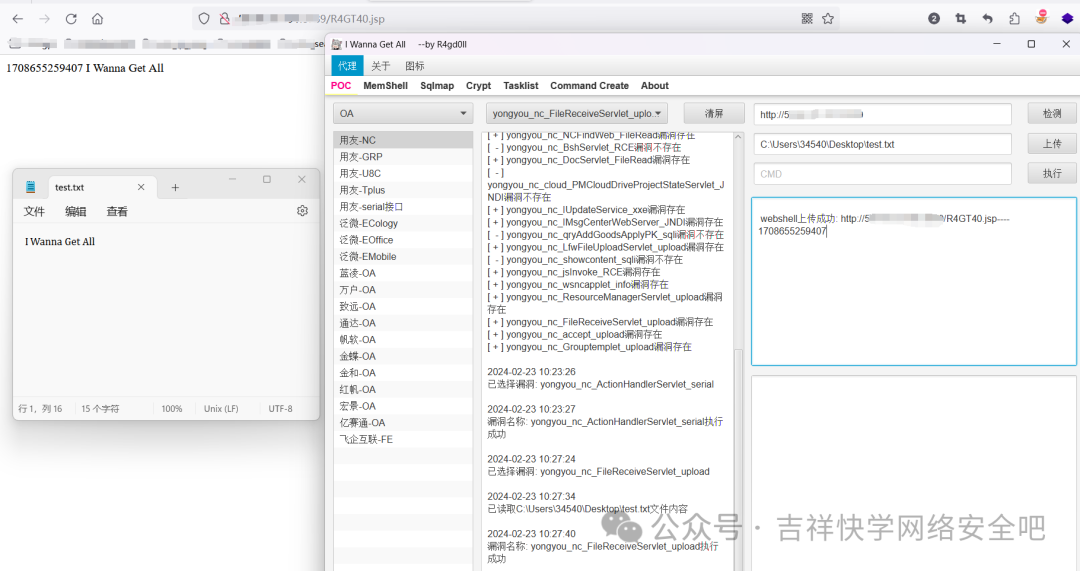
Task: Open the 文件 menu in Notepad
Action: click(34, 211)
